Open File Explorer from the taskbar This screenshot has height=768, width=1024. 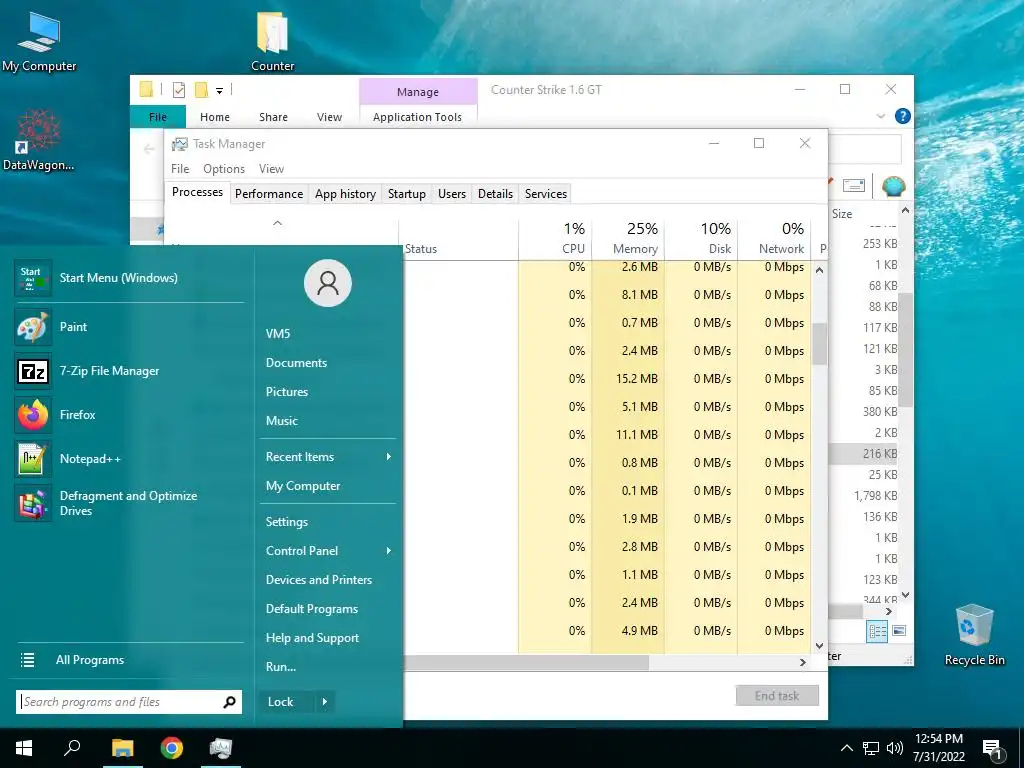[x=122, y=748]
